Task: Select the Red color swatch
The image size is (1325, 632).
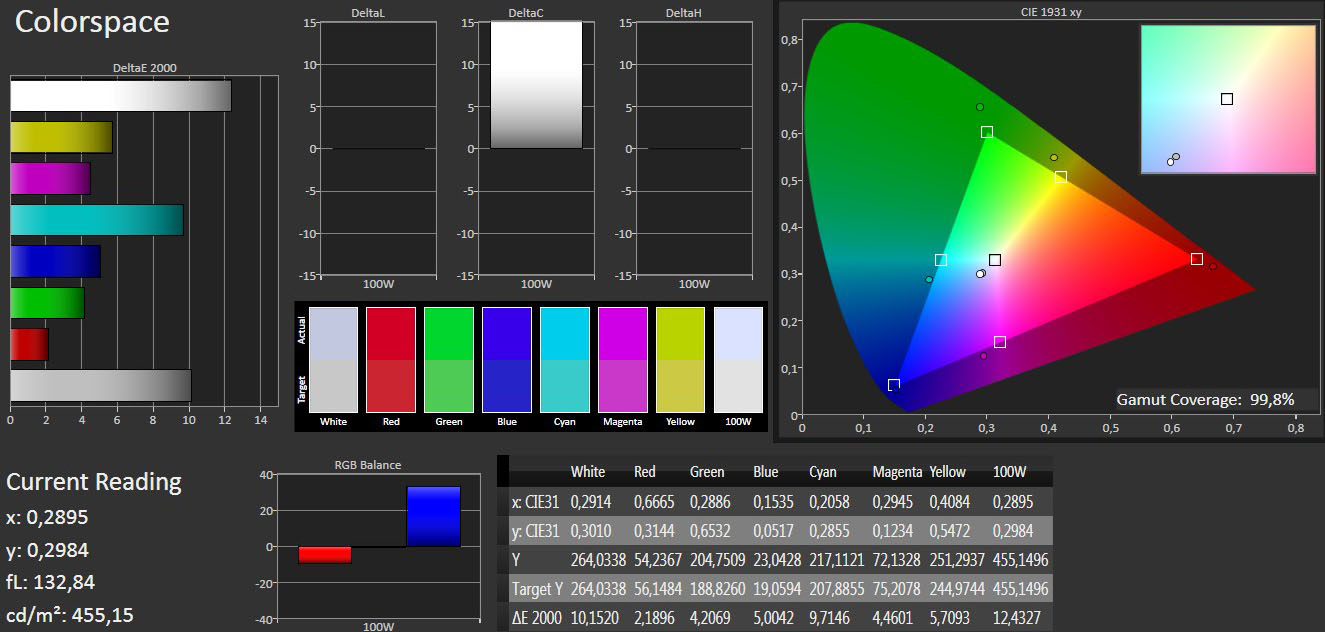Action: coord(391,360)
